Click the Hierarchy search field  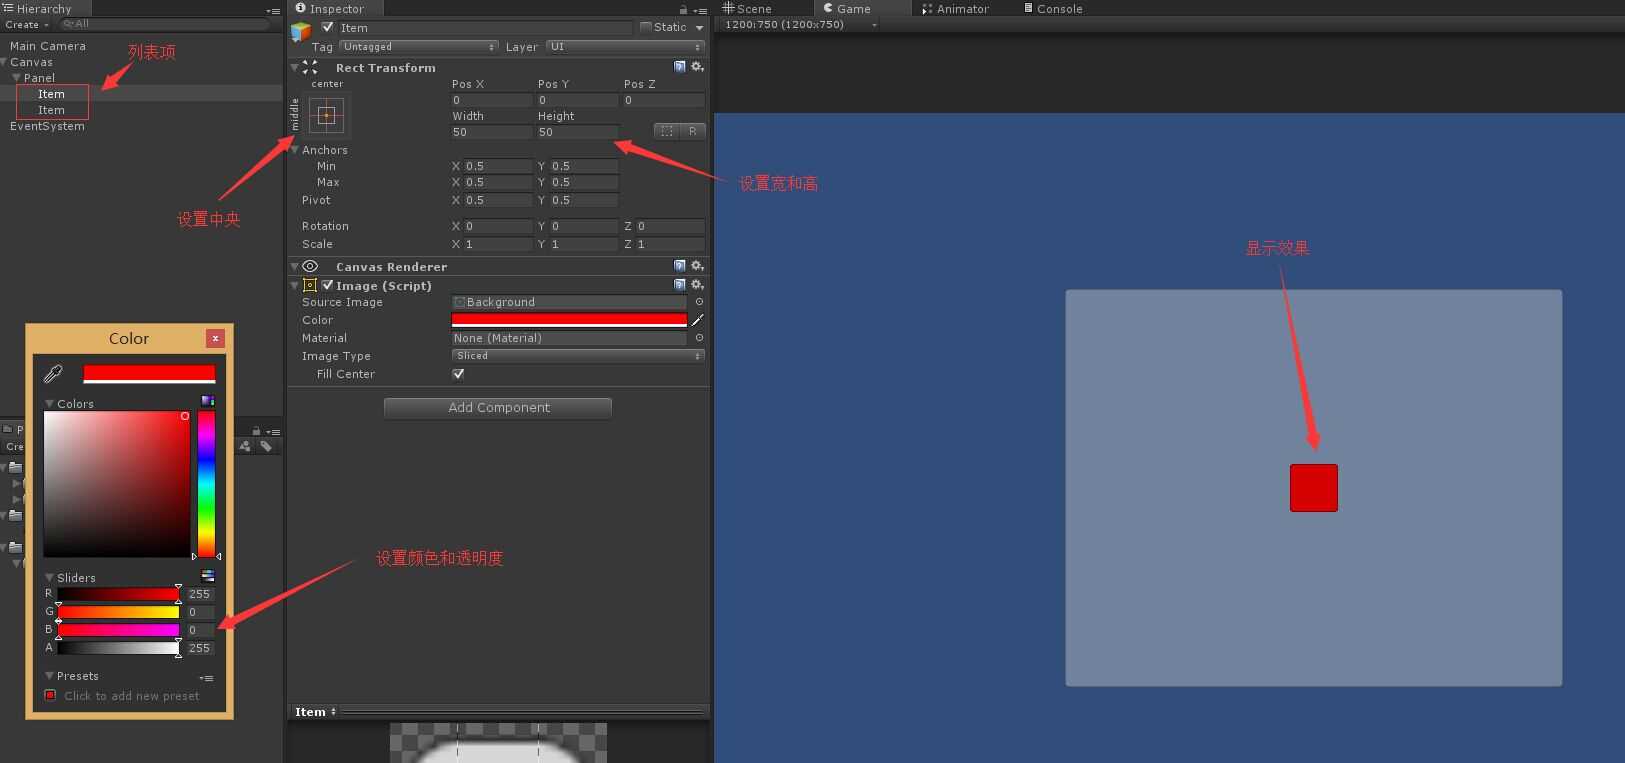tap(163, 24)
